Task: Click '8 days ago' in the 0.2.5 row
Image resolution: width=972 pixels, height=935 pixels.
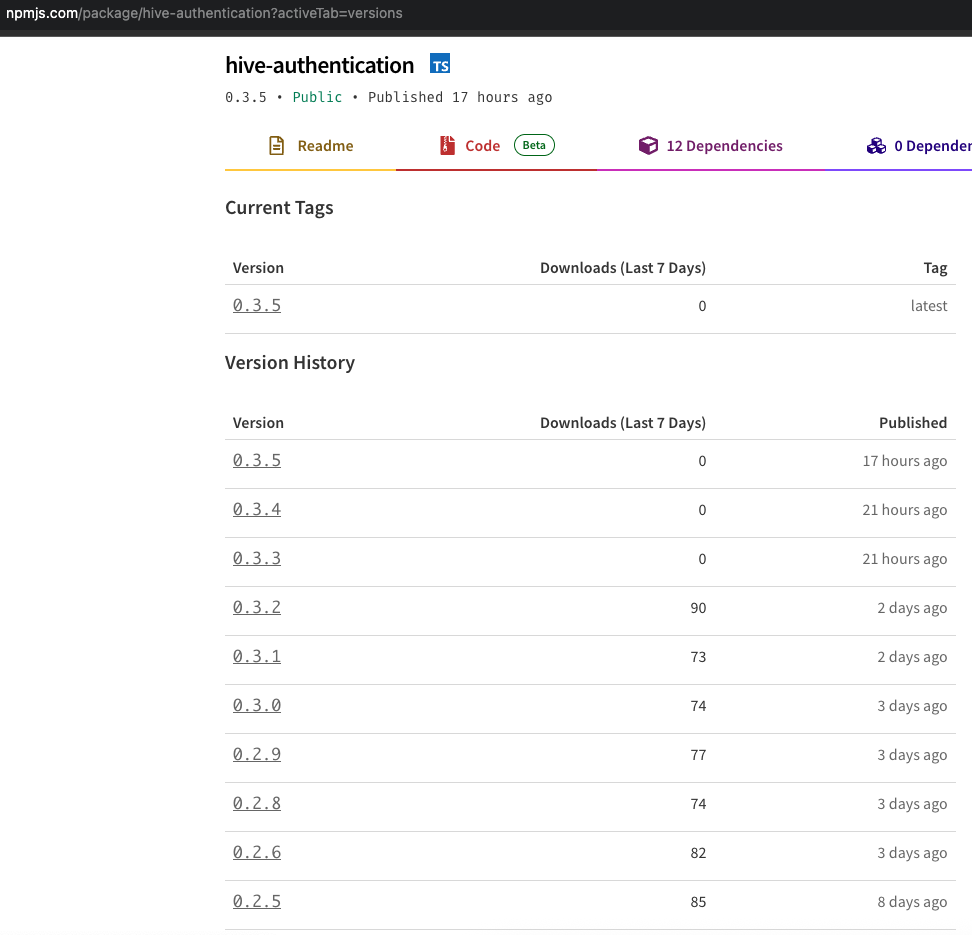Action: 912,902
